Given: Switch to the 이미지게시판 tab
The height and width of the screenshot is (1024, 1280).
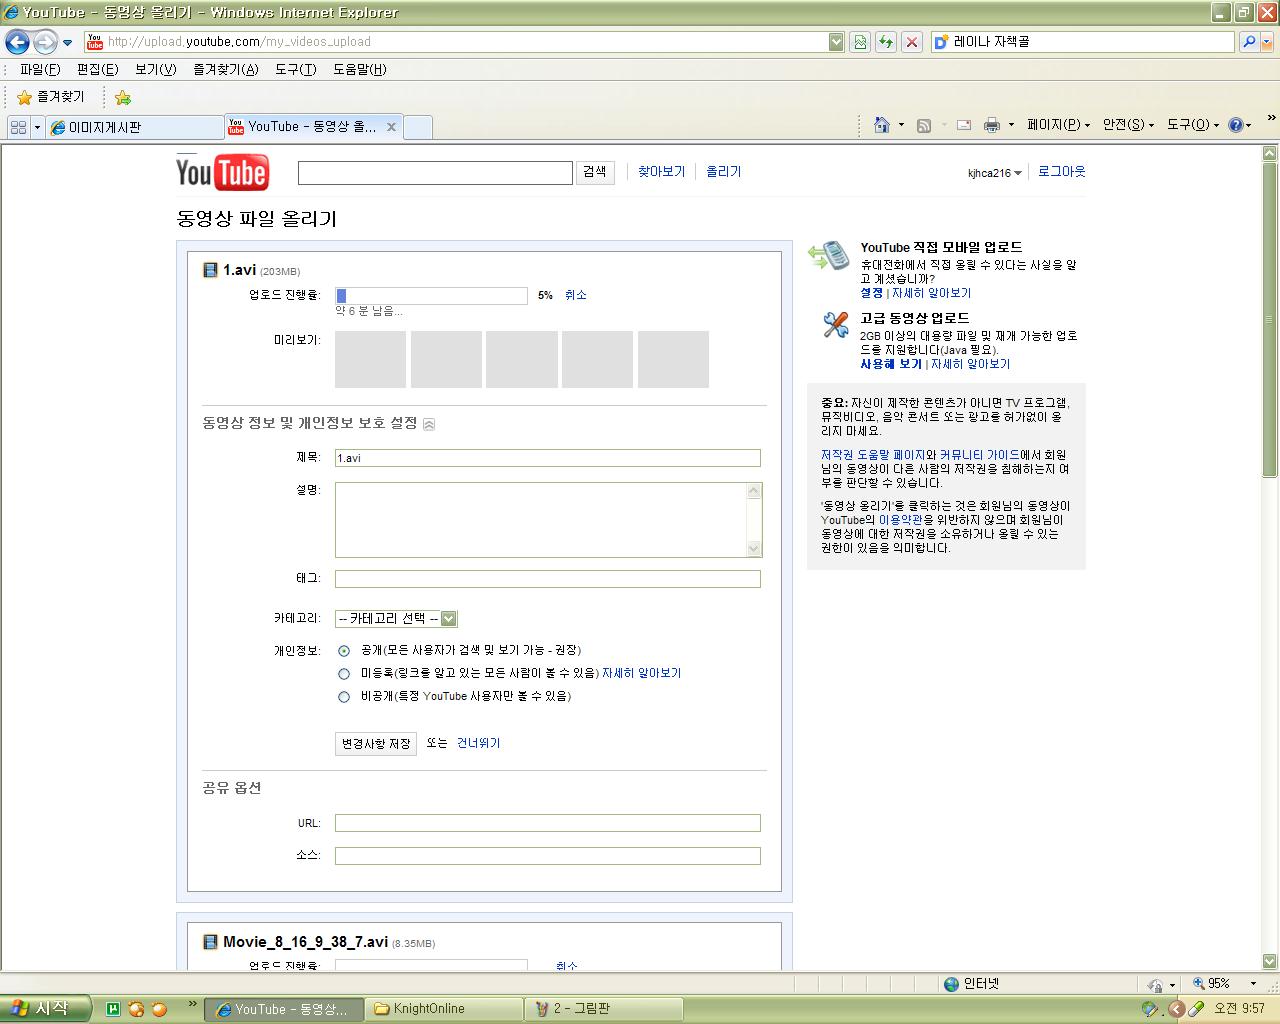Looking at the screenshot, I should coord(134,127).
